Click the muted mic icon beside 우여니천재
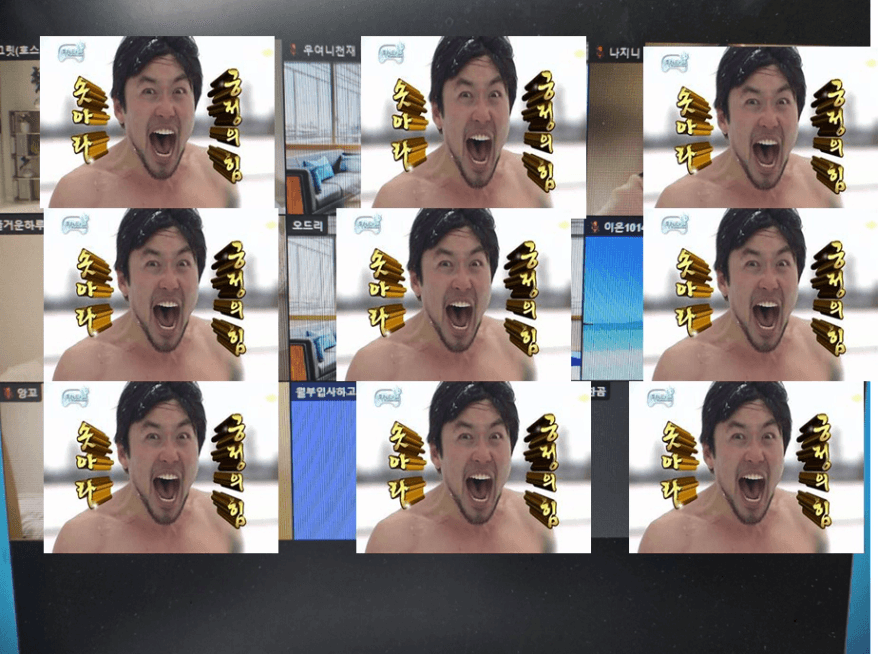The image size is (878, 654). point(293,50)
